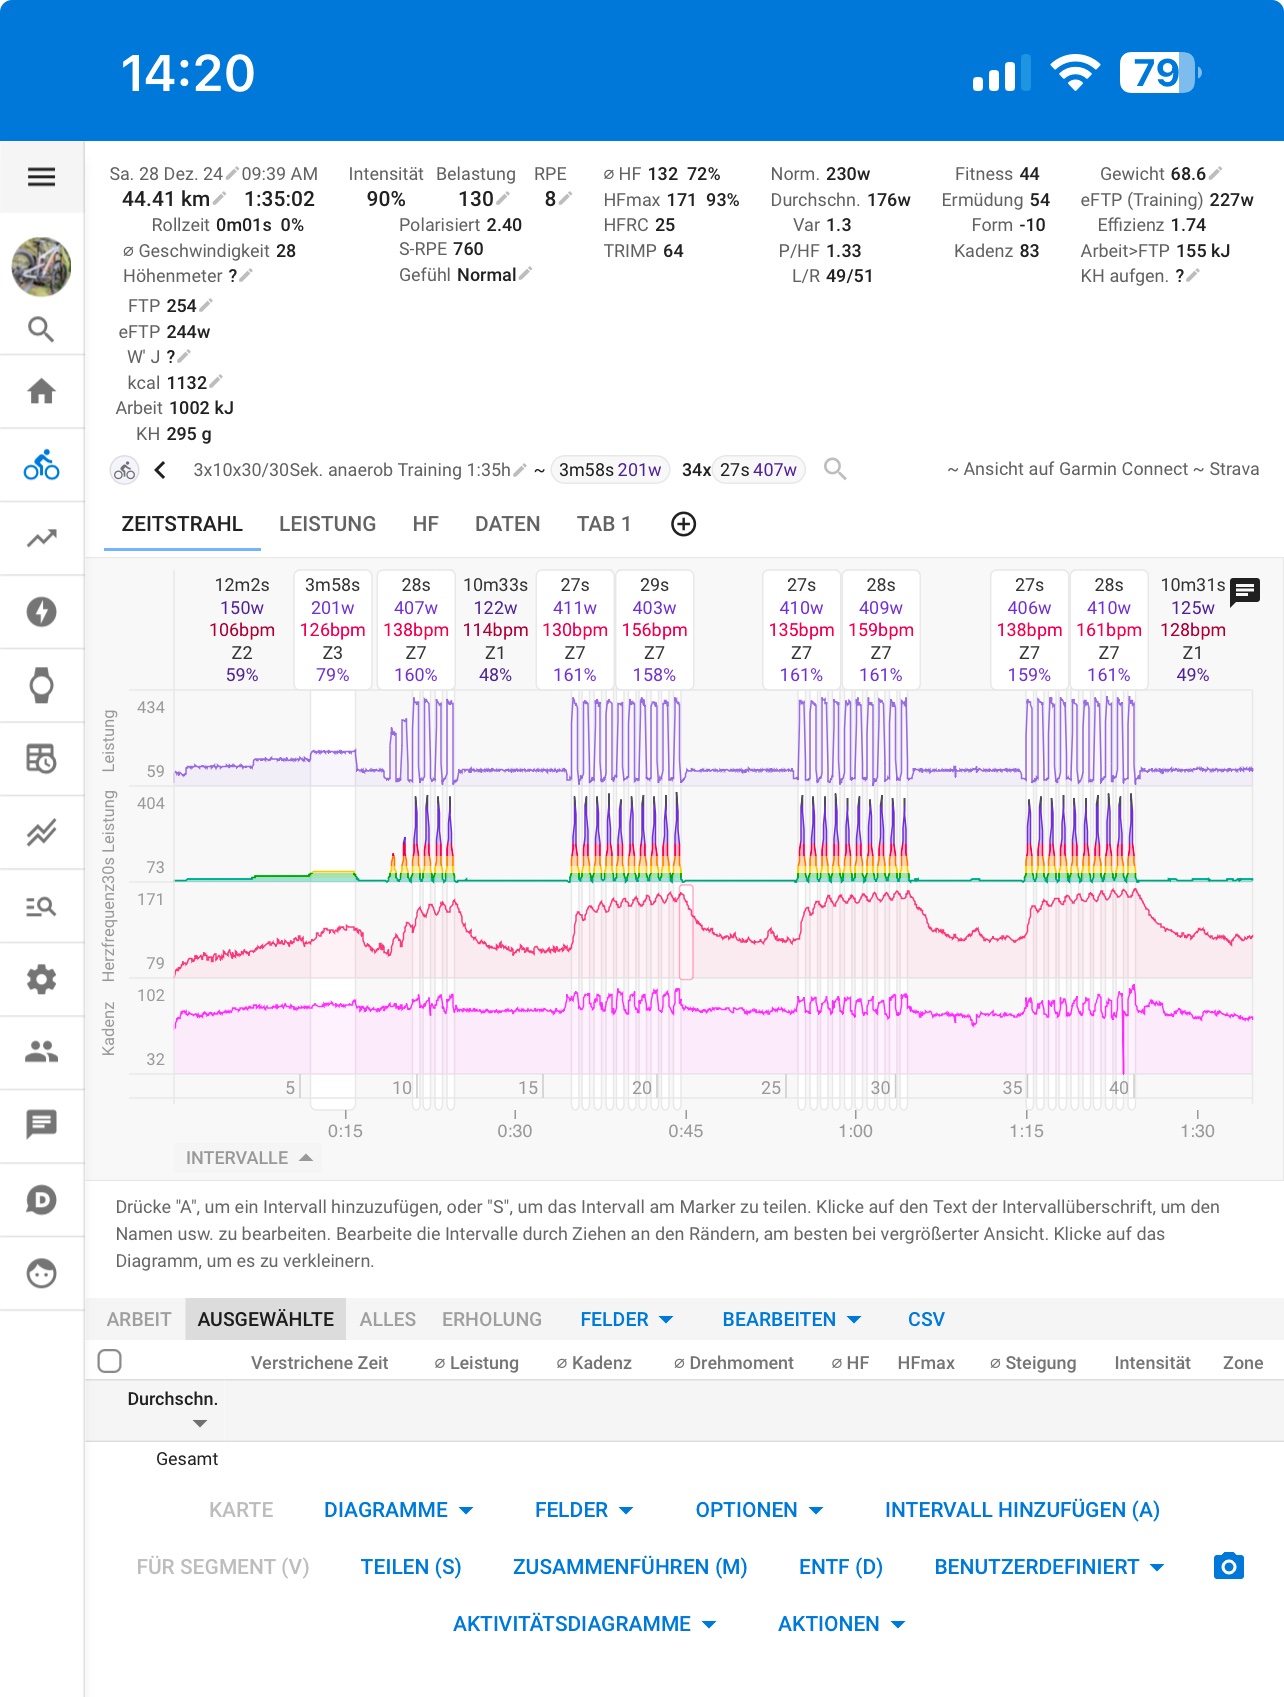1284x1697 pixels.
Task: Open the Discourse forum icon
Action: (x=41, y=1199)
